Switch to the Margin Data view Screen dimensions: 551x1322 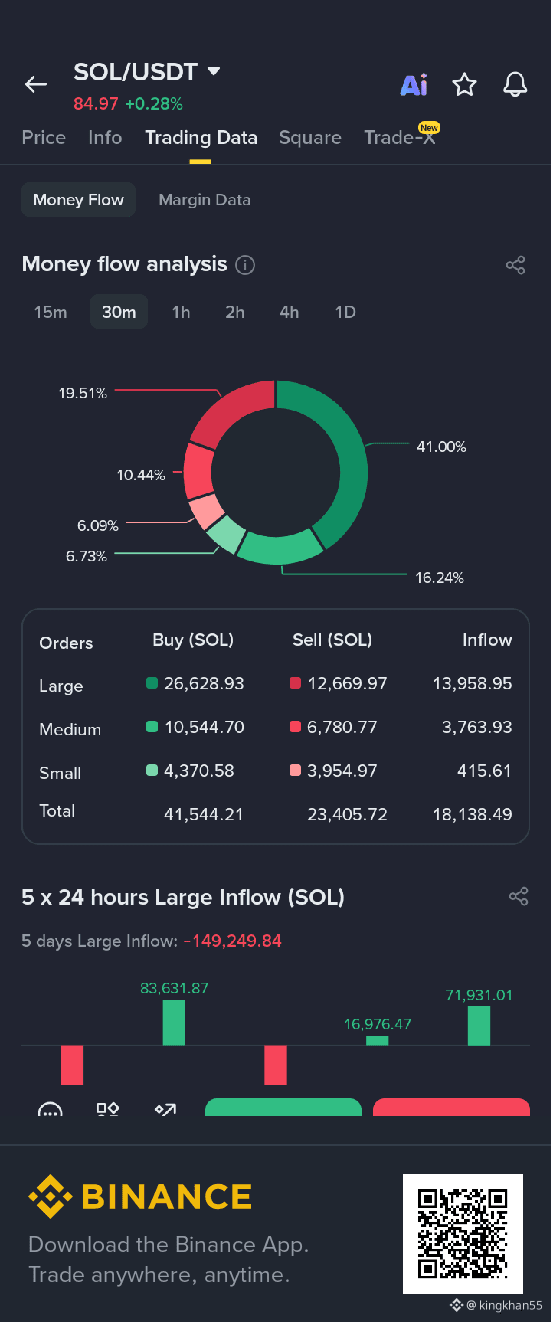tap(204, 200)
